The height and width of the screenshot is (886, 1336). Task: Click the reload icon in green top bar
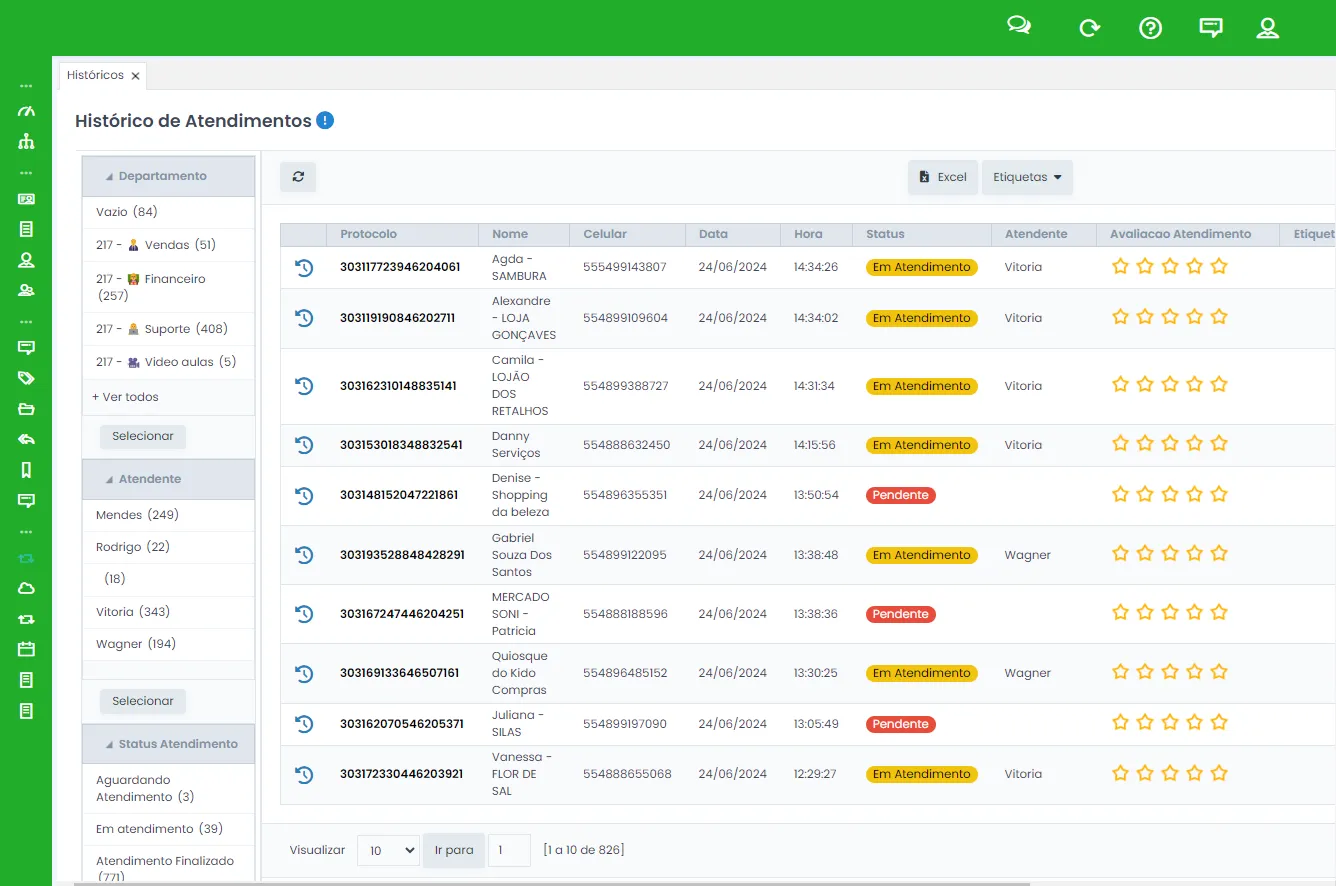point(1089,28)
